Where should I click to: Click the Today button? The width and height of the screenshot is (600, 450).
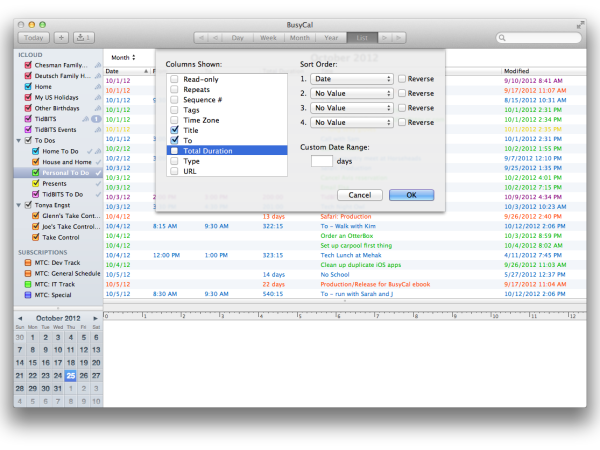[x=34, y=38]
